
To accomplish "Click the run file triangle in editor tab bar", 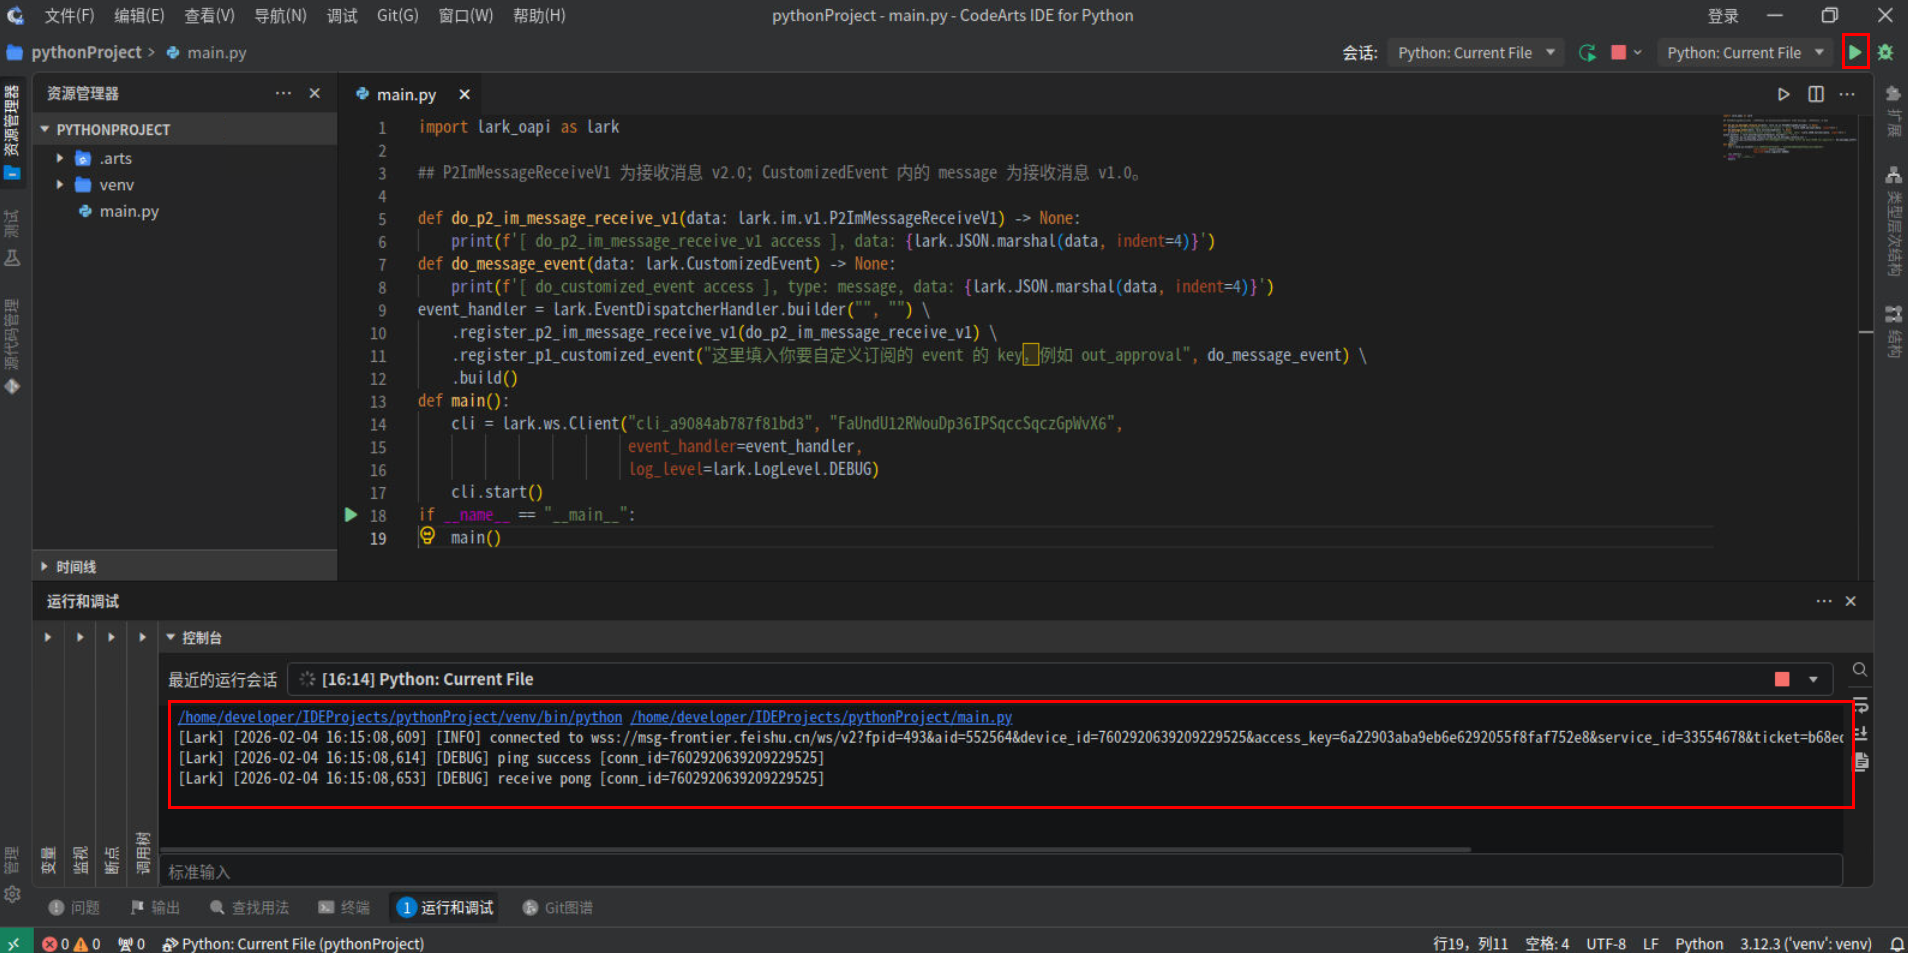I will click(1783, 94).
